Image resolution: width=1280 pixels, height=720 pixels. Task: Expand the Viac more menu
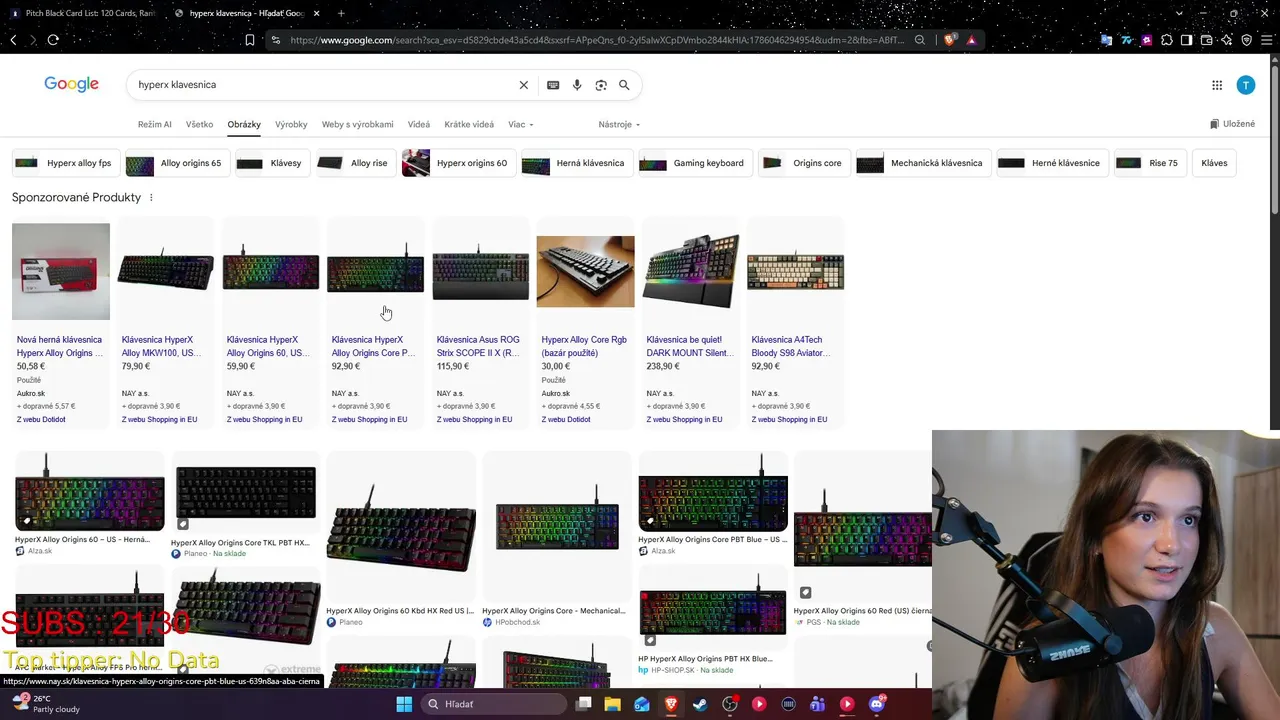pyautogui.click(x=520, y=125)
